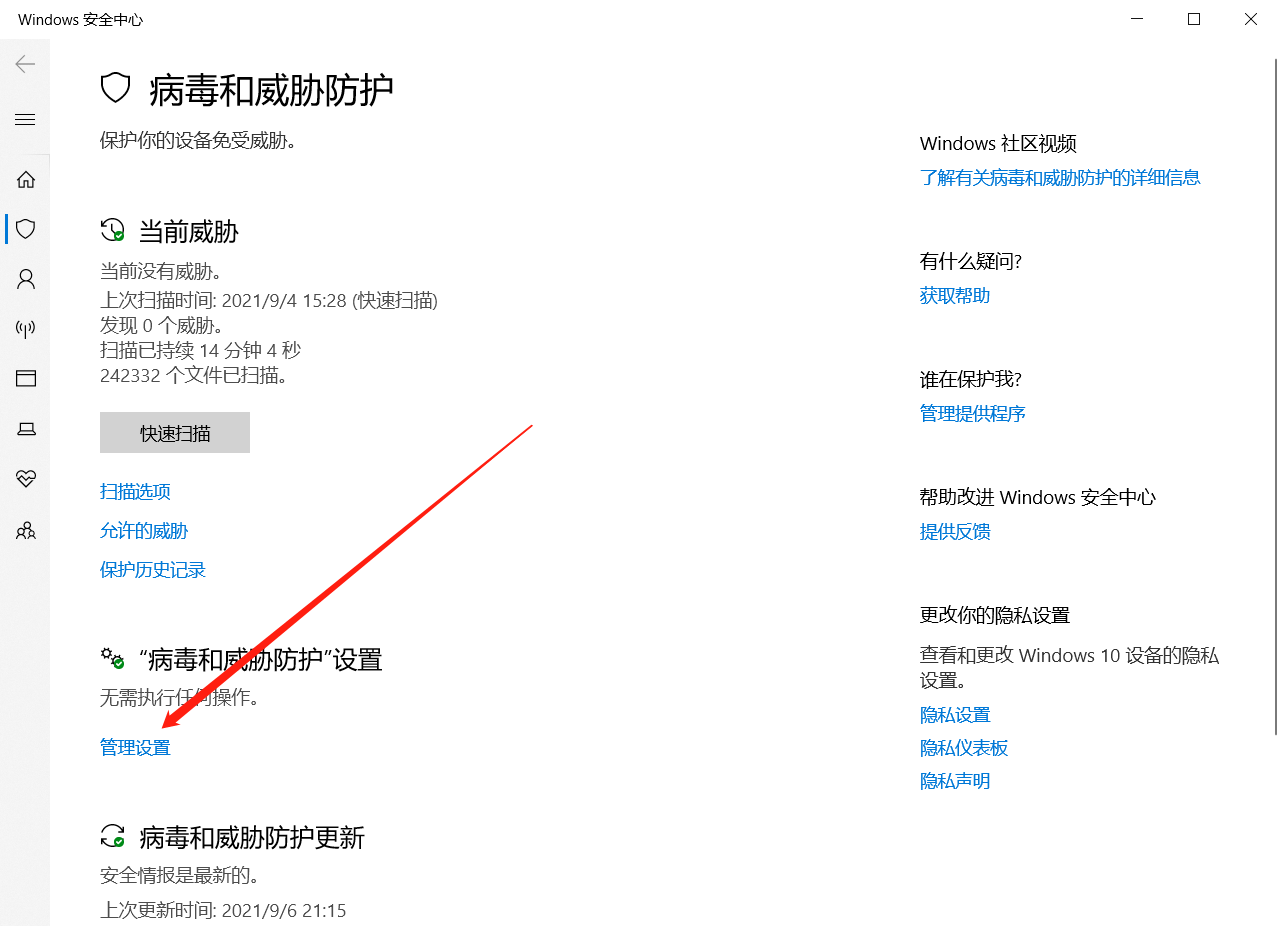Open Device performance & health icon

pos(25,478)
